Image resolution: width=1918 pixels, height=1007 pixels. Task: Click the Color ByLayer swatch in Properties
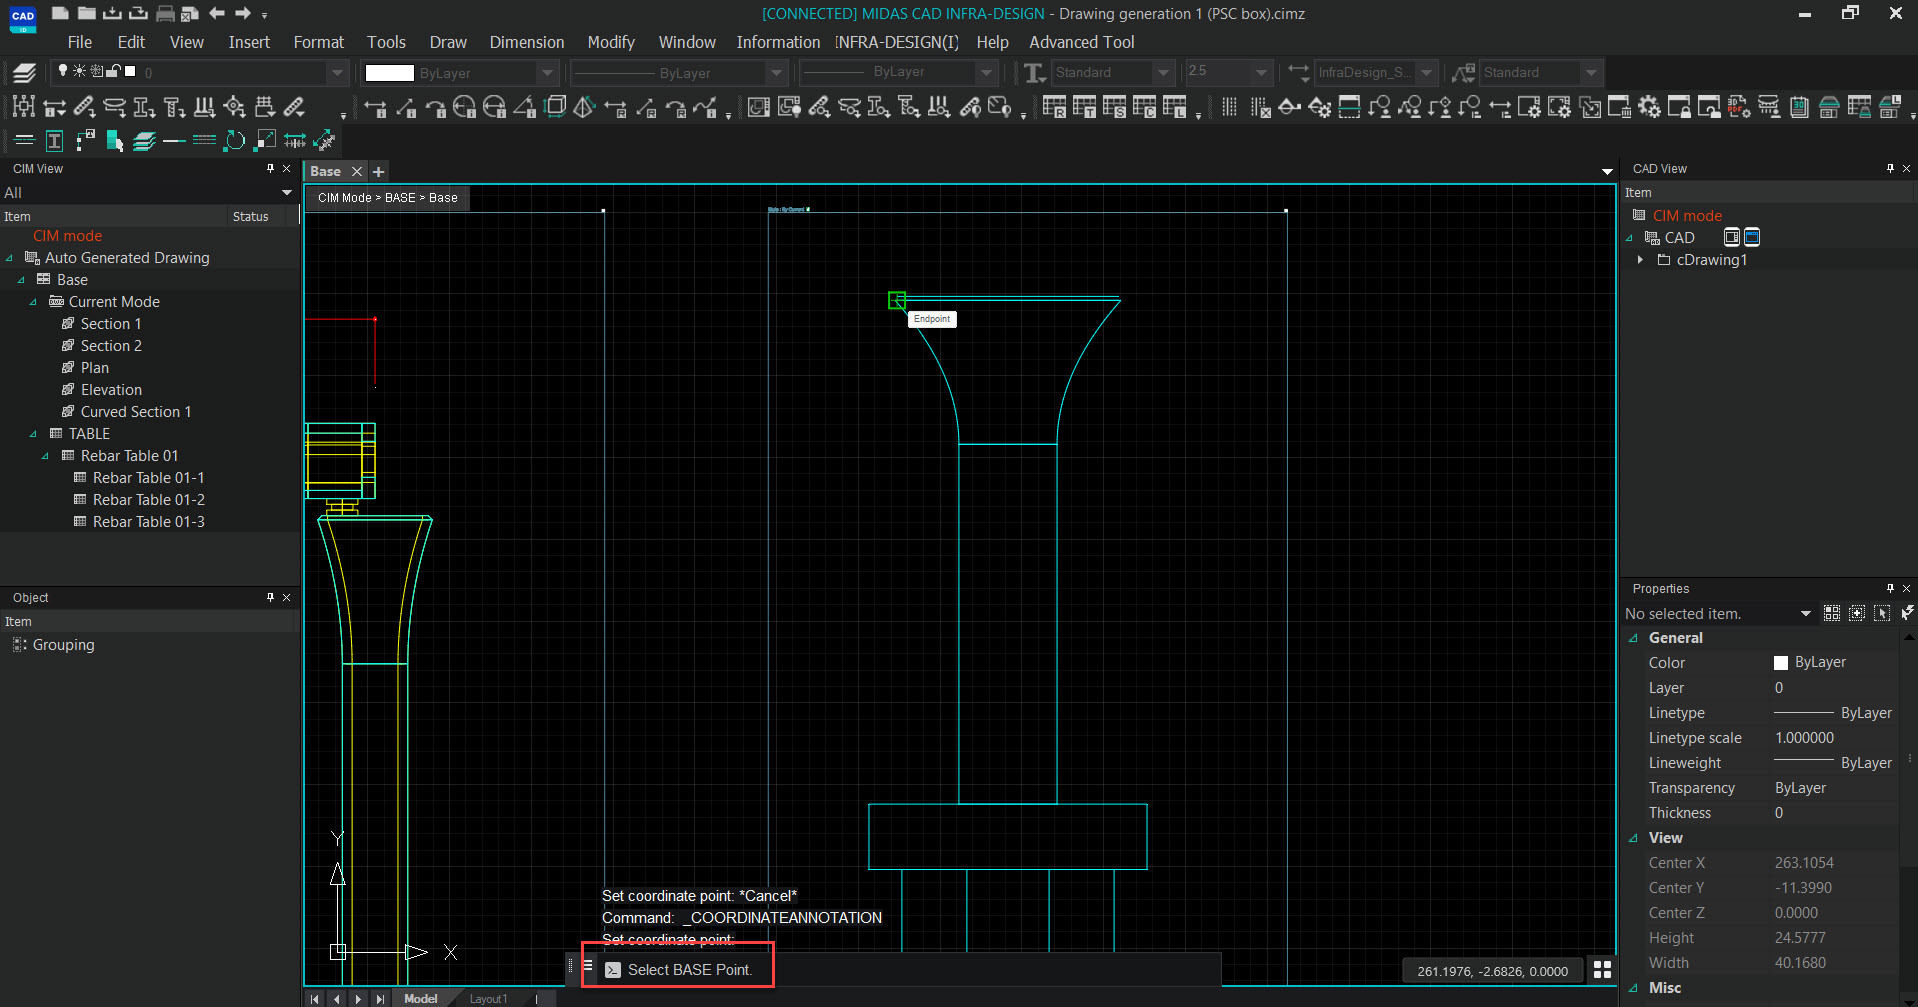point(1780,663)
